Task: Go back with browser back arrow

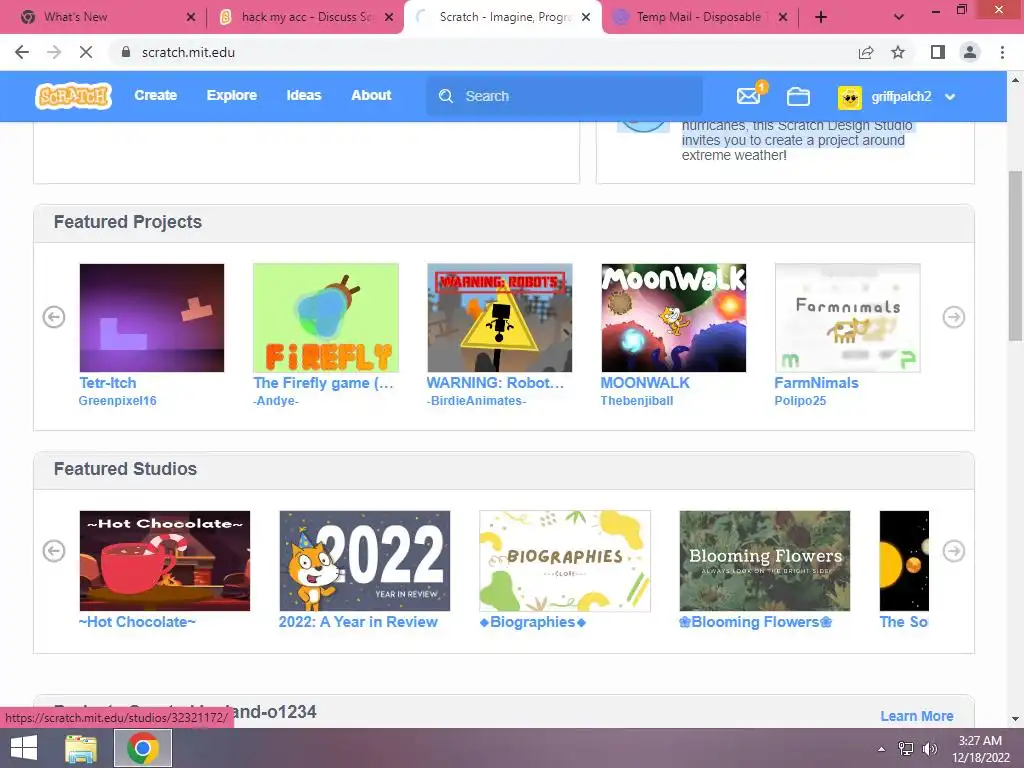Action: coord(22,52)
